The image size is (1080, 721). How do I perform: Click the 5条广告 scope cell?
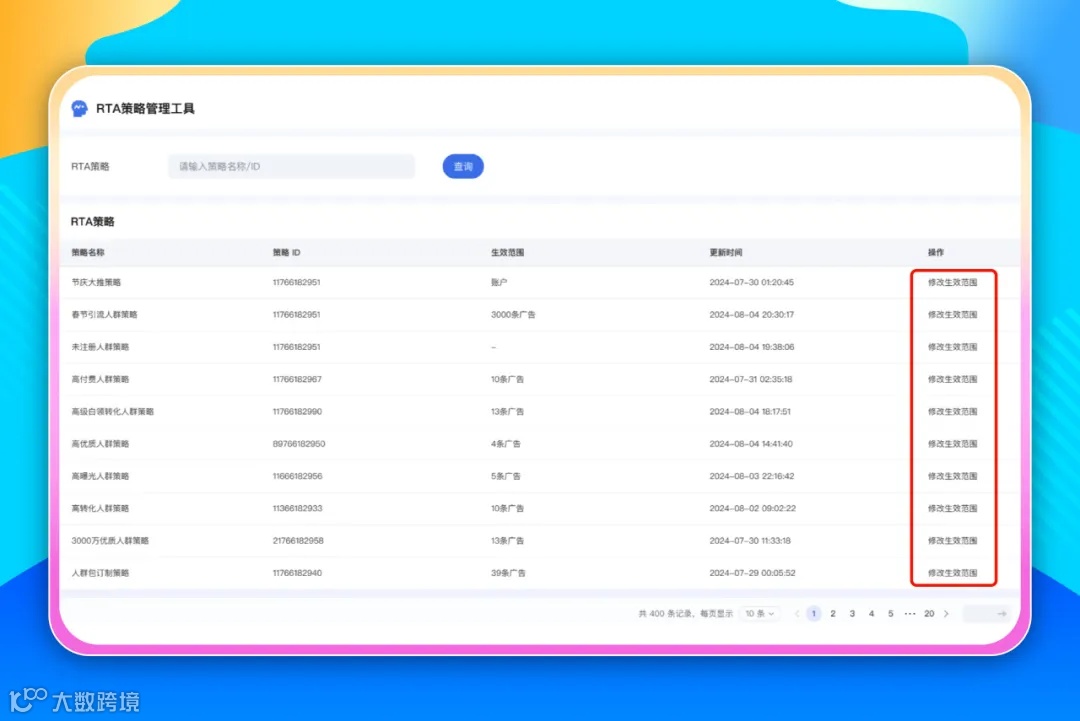pos(506,477)
